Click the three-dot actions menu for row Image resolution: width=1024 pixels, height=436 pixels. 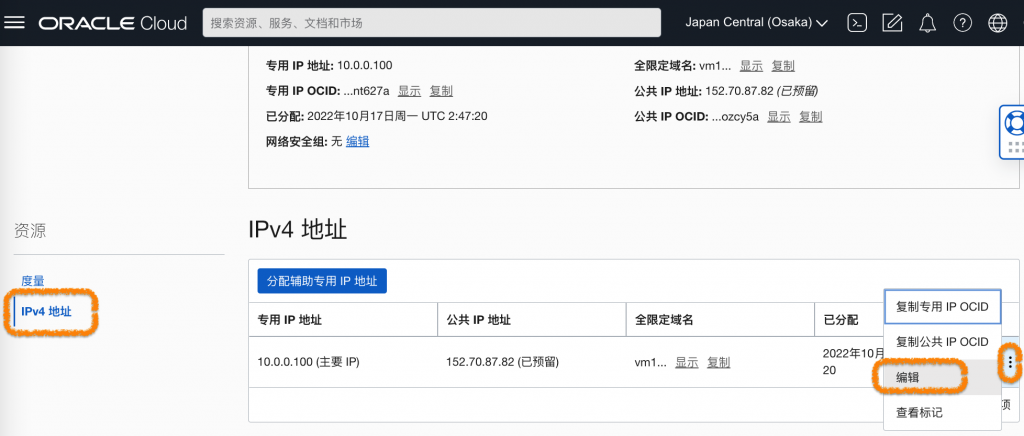coord(1011,362)
